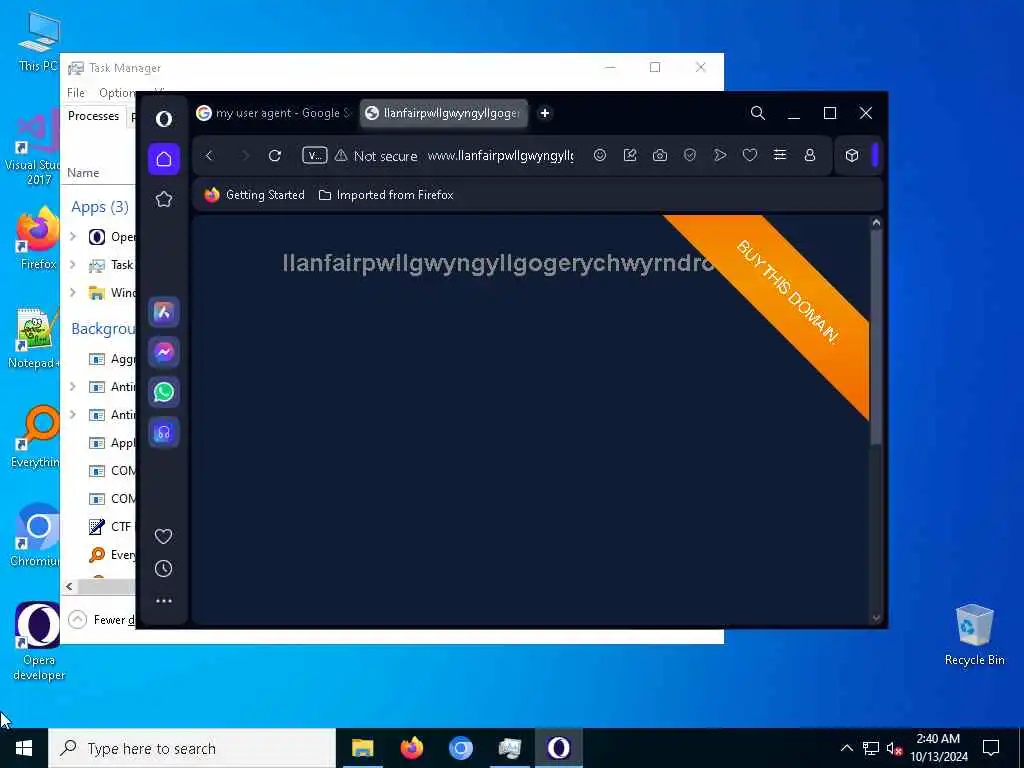Open the privacy protection shield icon
Viewport: 1024px width, 768px height.
click(x=690, y=155)
